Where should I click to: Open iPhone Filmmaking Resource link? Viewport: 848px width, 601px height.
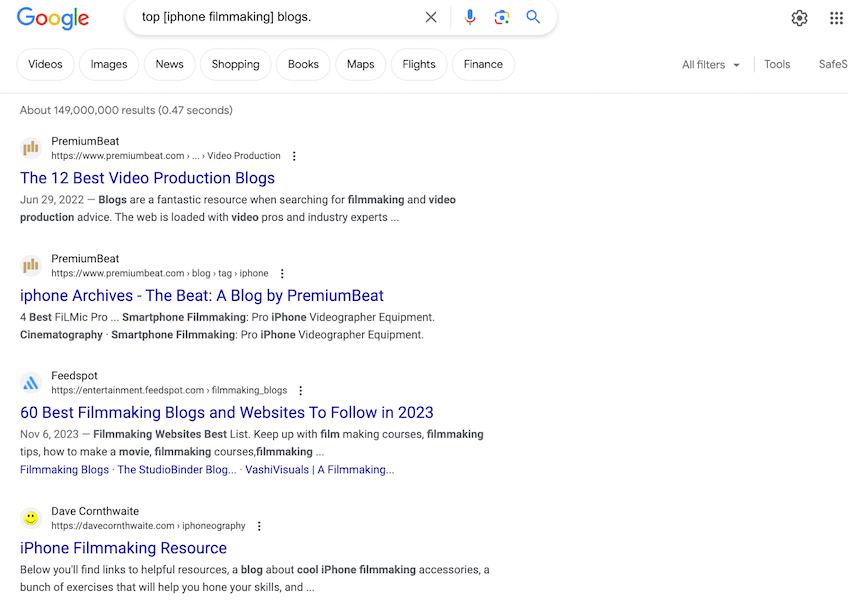point(123,548)
